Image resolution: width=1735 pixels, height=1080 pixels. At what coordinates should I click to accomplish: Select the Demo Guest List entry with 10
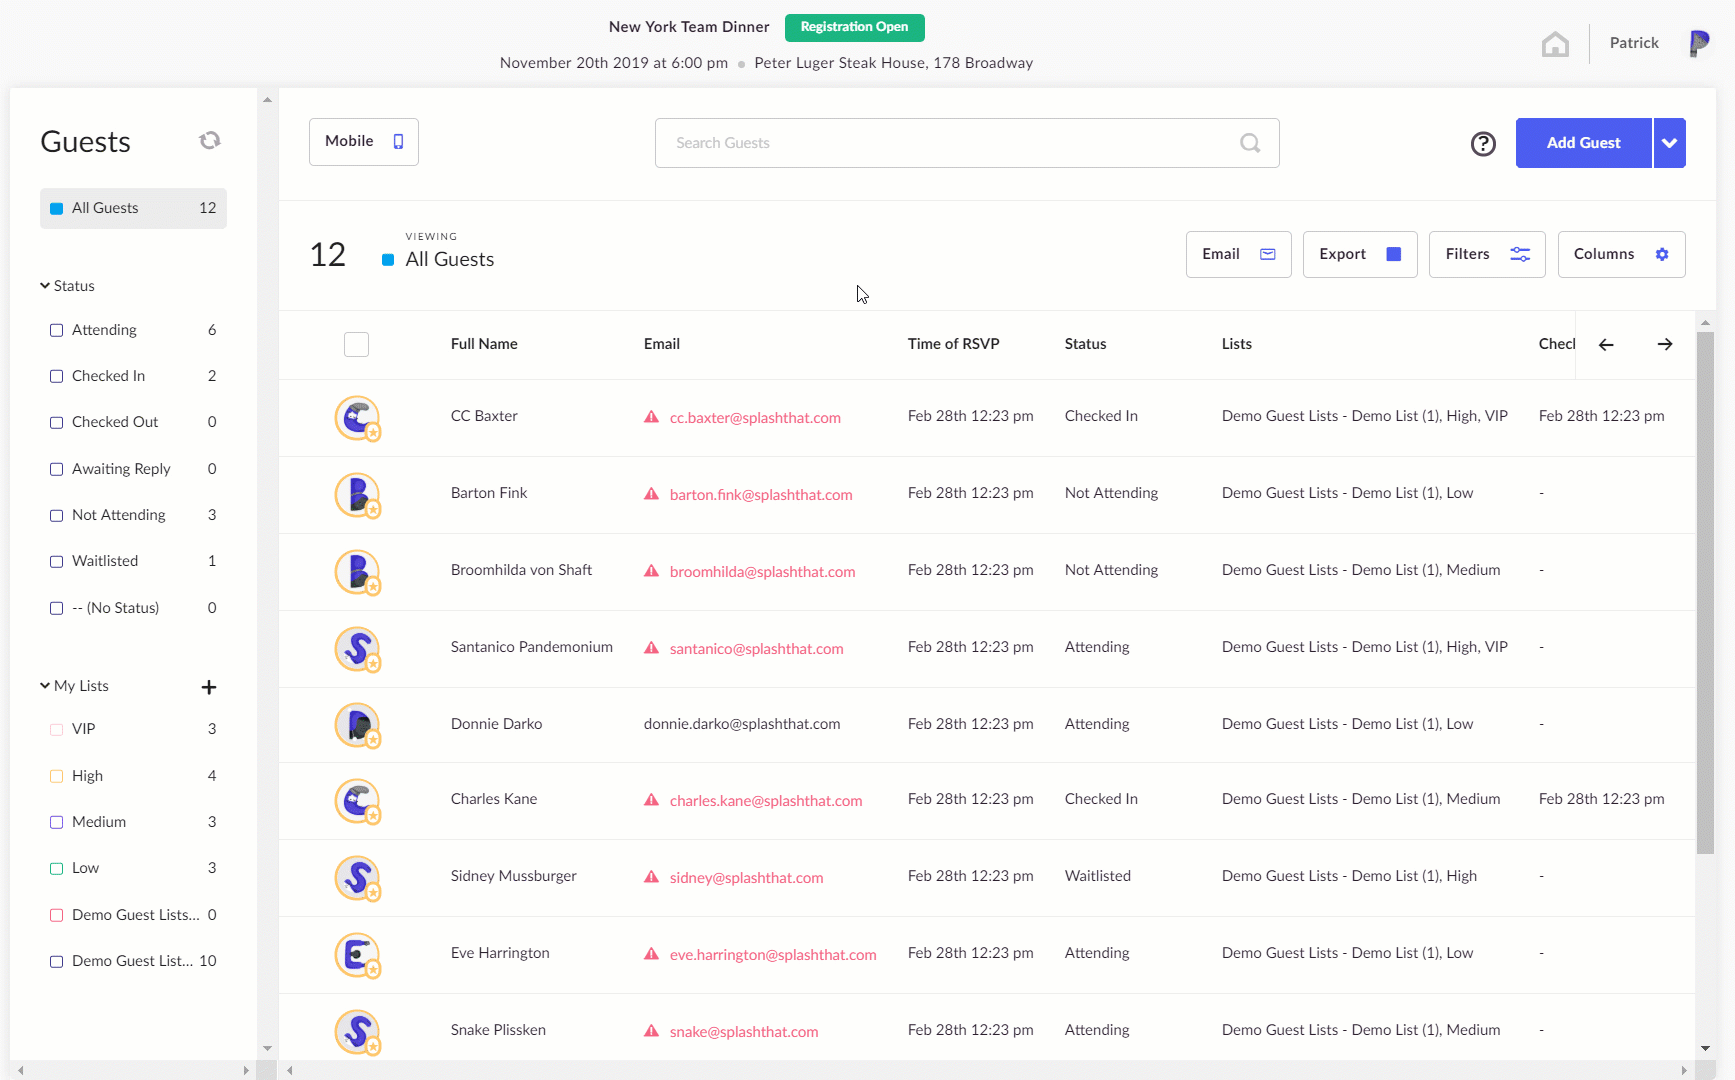(133, 961)
